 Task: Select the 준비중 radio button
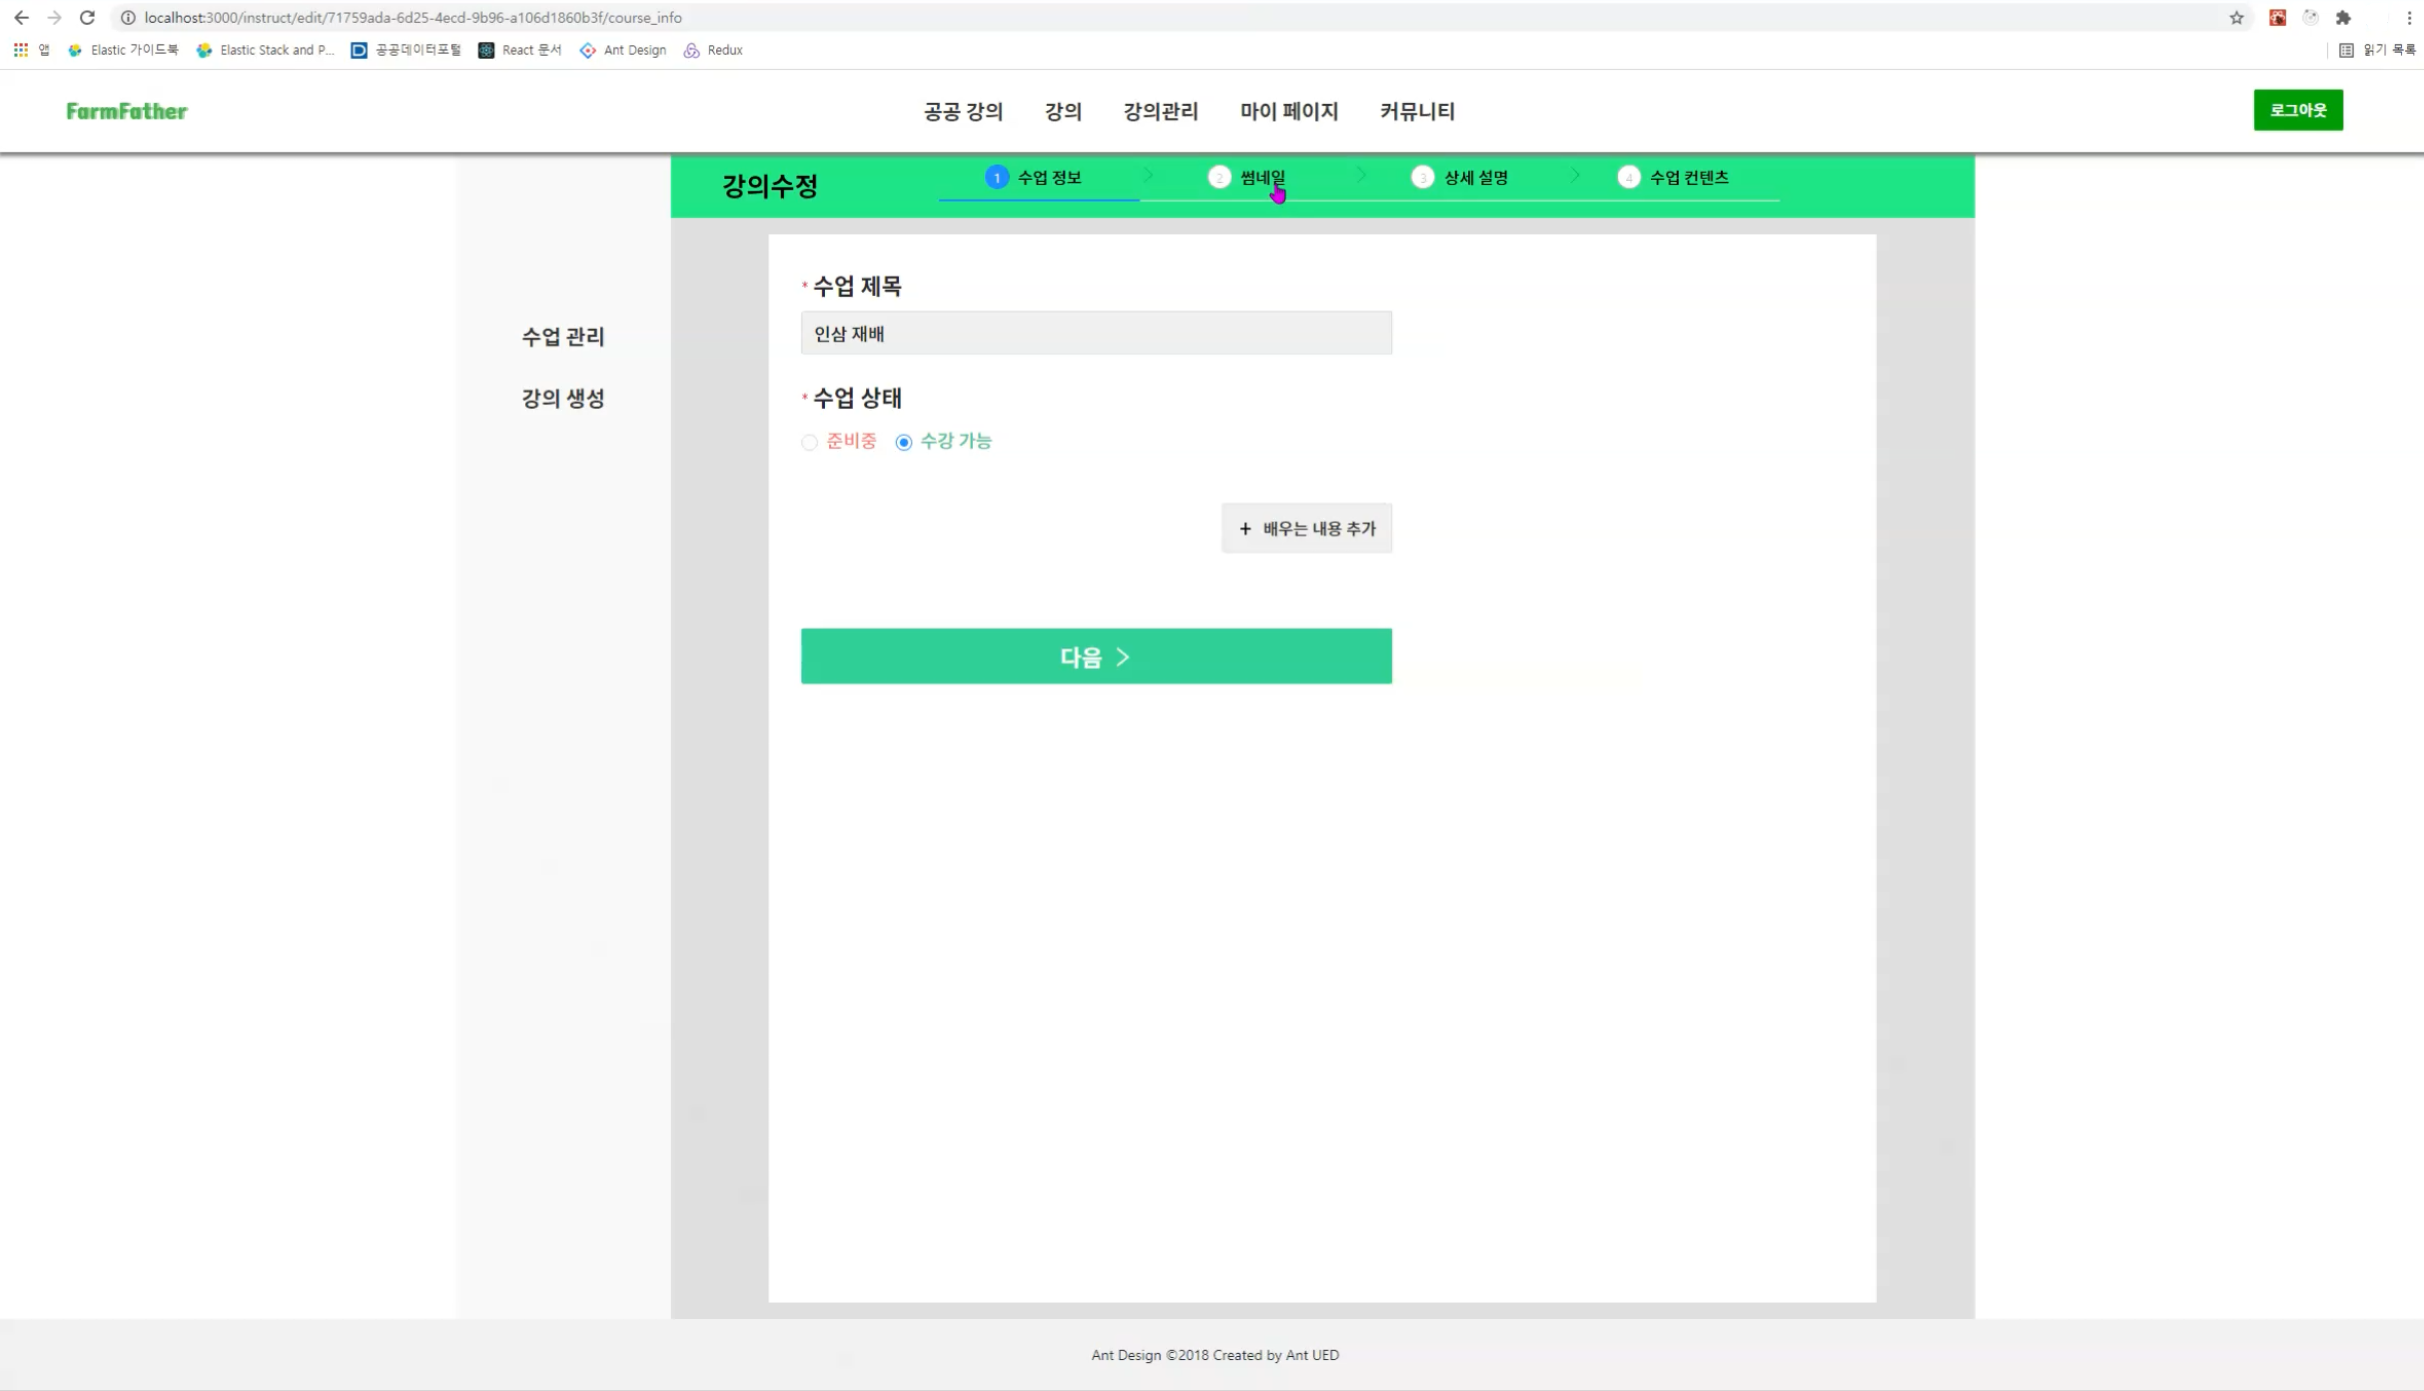coord(810,442)
